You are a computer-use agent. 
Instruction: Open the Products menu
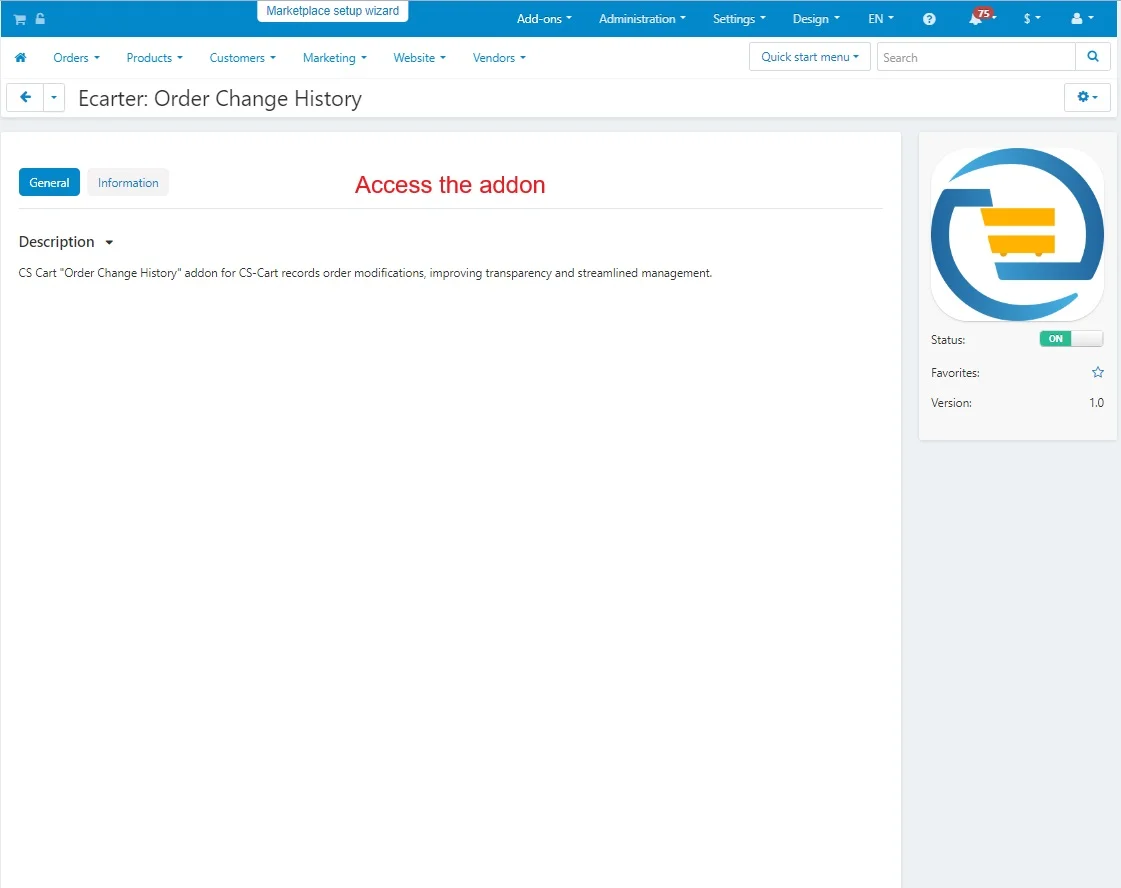[x=154, y=58]
